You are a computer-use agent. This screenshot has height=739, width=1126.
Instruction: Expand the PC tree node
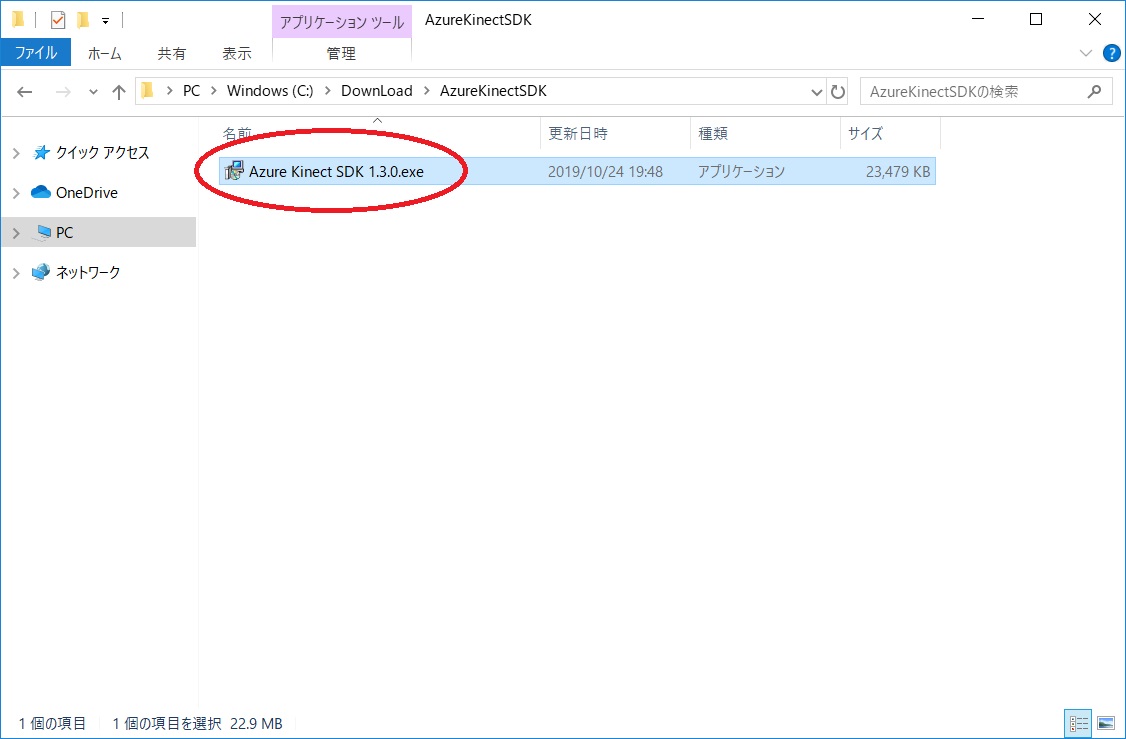coord(16,233)
